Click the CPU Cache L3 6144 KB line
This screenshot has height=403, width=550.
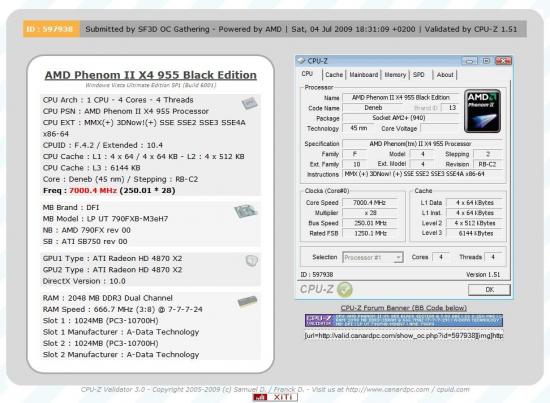click(92, 168)
